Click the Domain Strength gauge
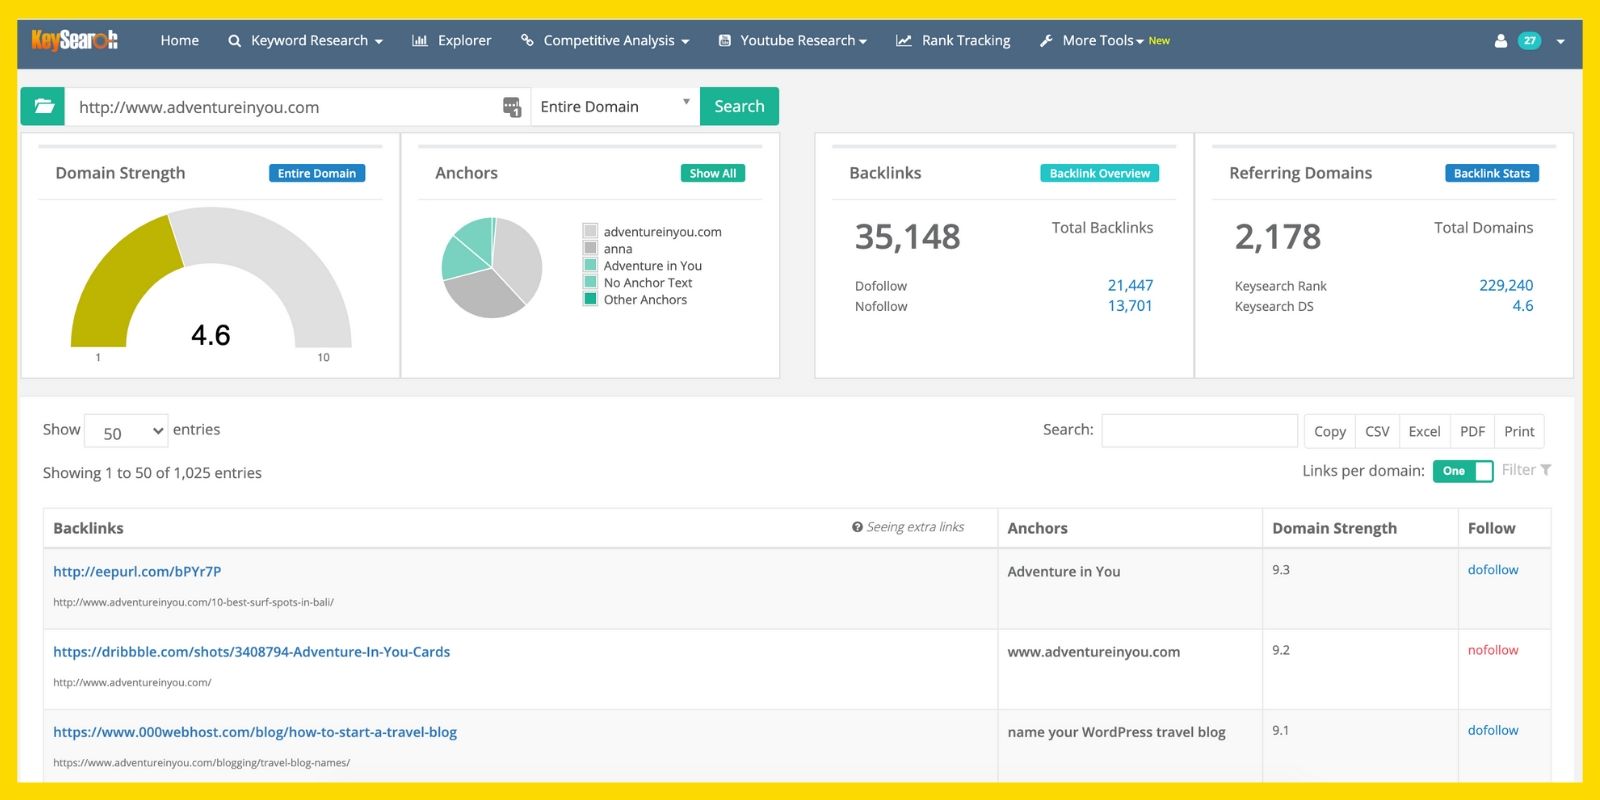This screenshot has height=800, width=1600. (211, 278)
